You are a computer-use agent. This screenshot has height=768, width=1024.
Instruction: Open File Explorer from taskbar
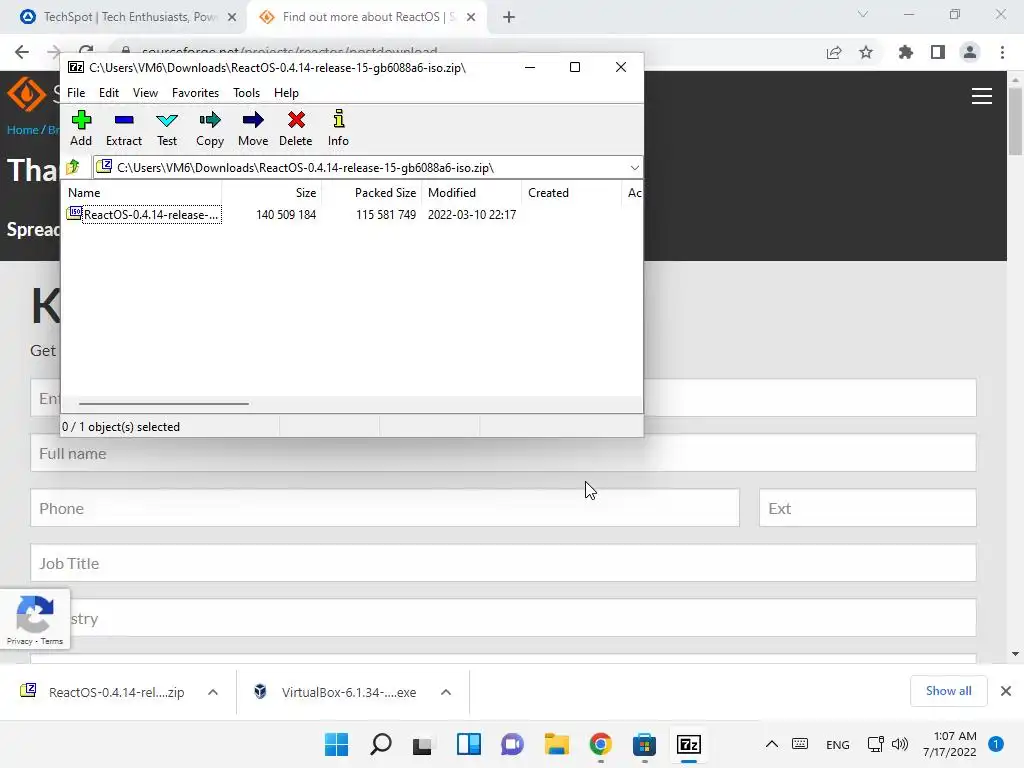(556, 744)
